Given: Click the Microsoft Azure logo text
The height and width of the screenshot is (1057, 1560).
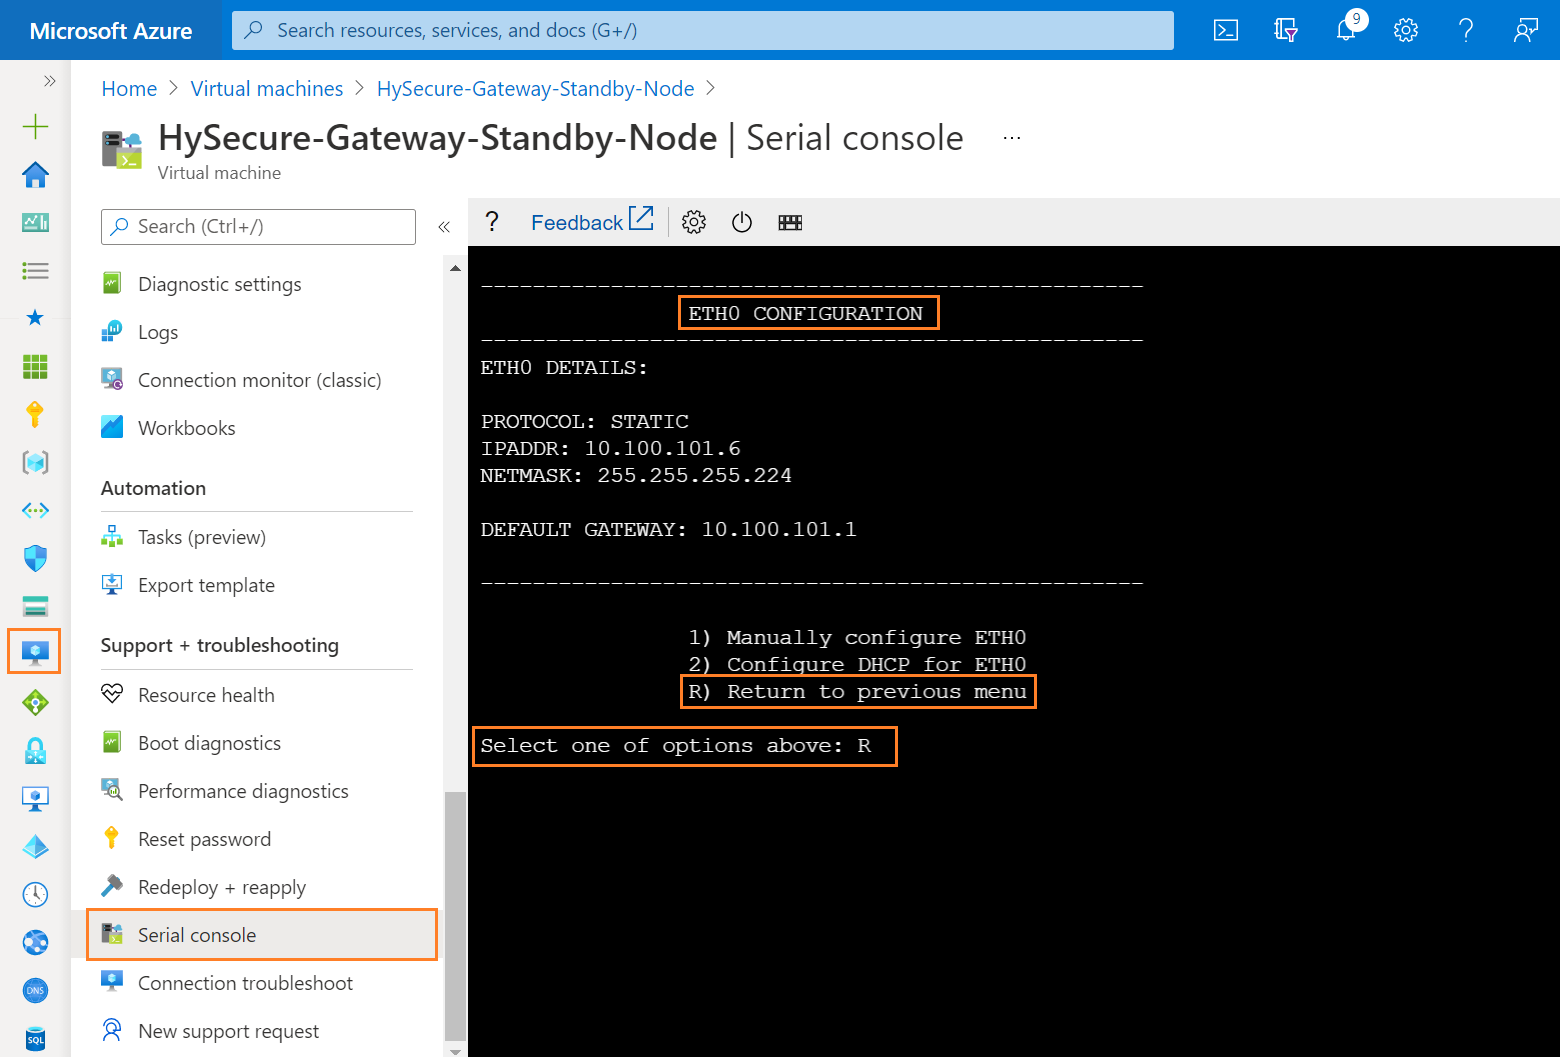Looking at the screenshot, I should click(x=111, y=31).
